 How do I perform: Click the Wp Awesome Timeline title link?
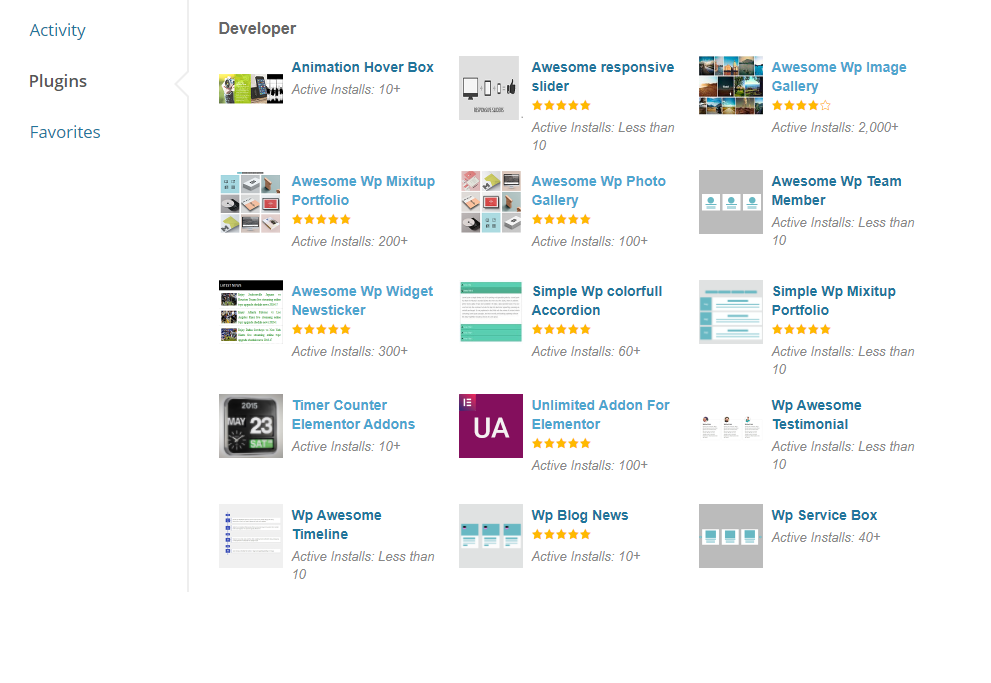(x=336, y=524)
